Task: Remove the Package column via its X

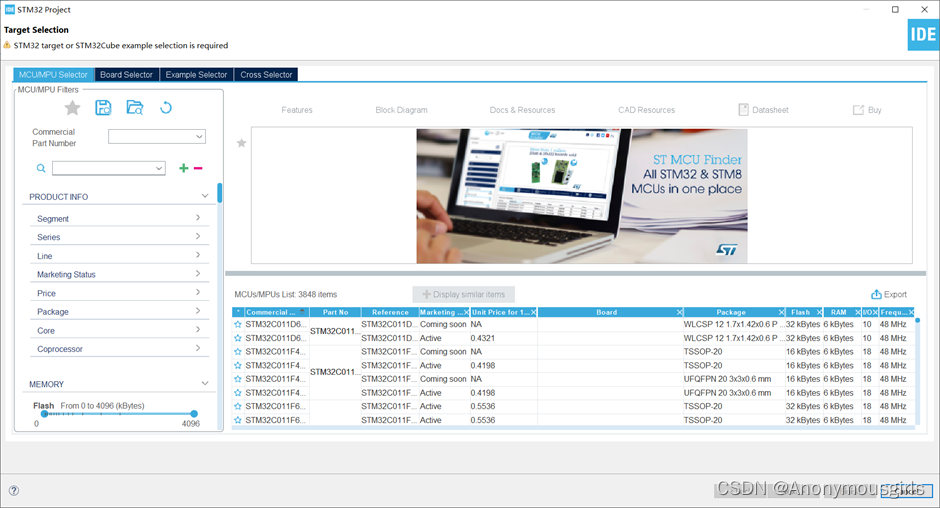Action: pos(781,312)
